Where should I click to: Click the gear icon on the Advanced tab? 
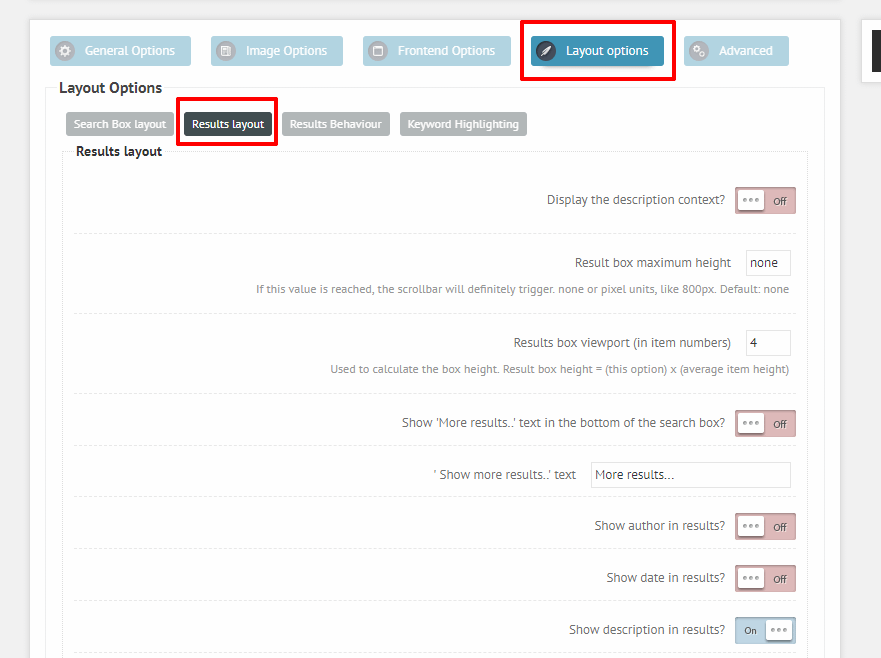701,50
